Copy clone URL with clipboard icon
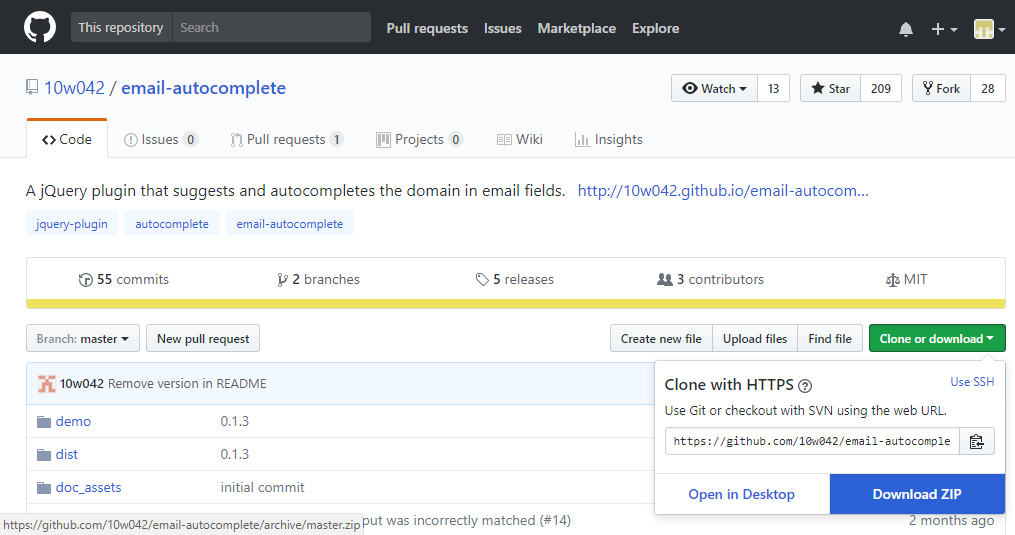Viewport: 1015px width, 535px height. pyautogui.click(x=976, y=442)
